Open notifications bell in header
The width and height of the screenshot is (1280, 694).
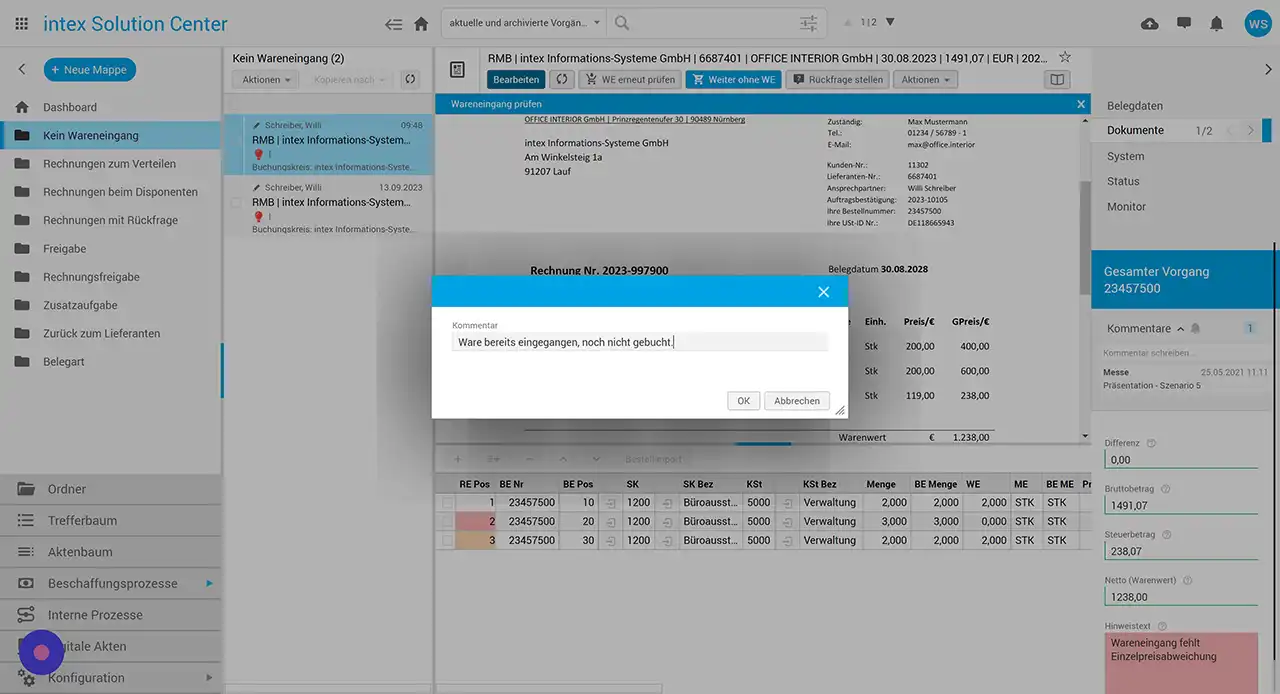(1216, 24)
